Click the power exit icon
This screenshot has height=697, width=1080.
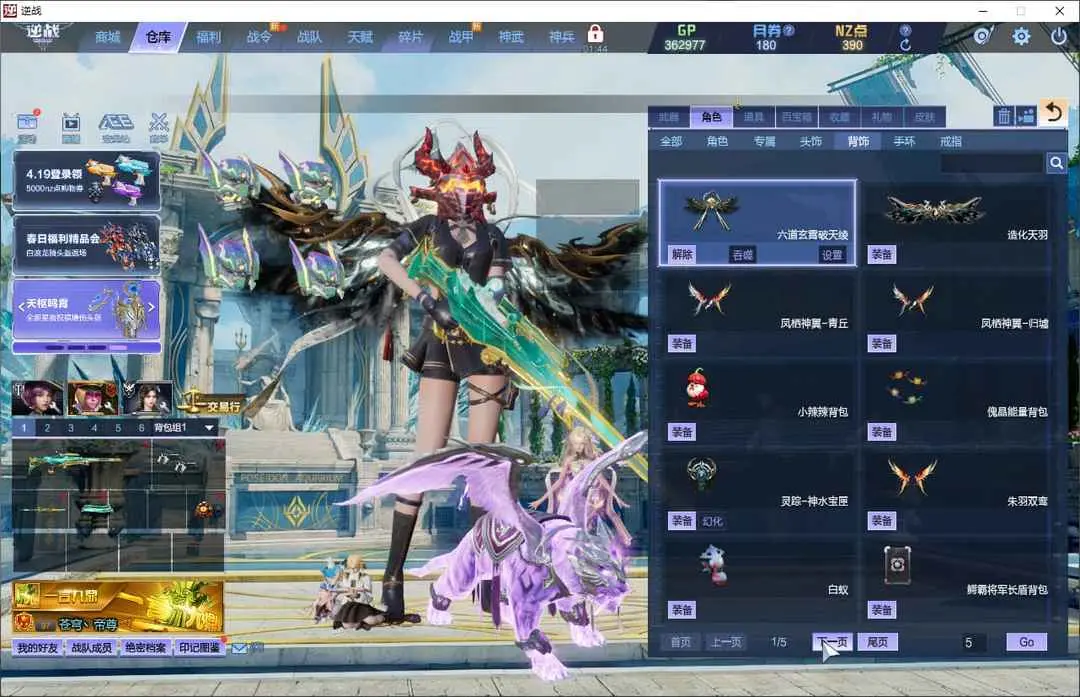1059,37
